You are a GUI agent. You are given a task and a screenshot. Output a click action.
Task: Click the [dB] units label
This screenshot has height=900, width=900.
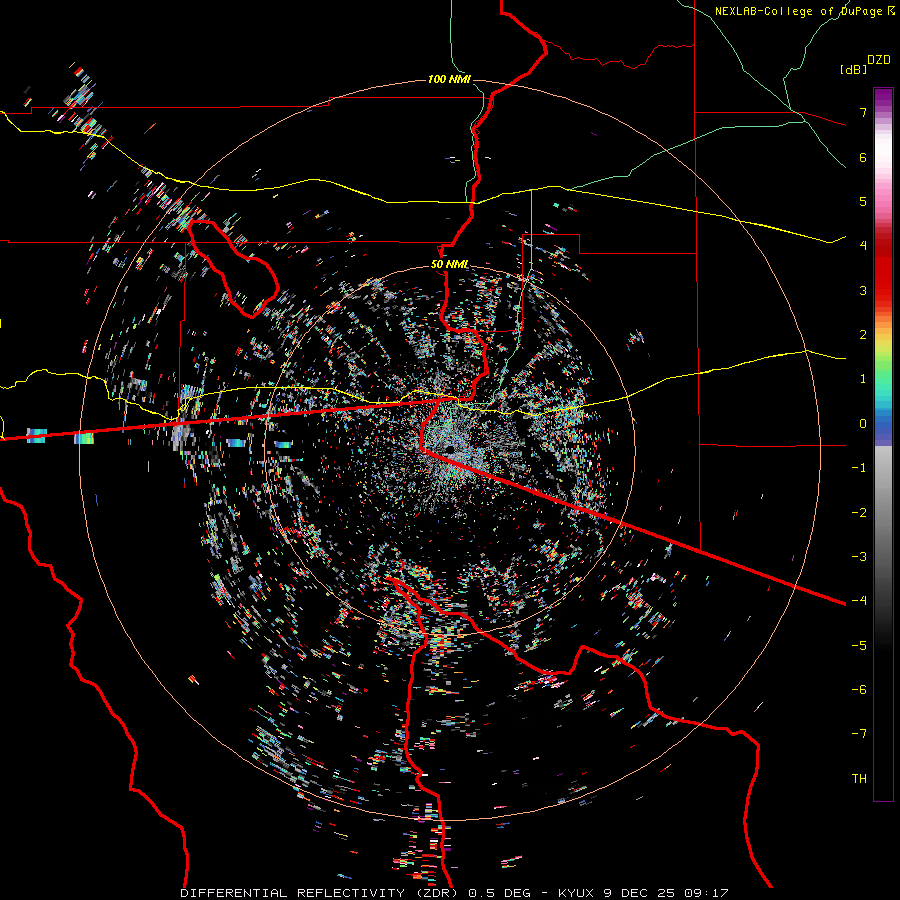(853, 69)
